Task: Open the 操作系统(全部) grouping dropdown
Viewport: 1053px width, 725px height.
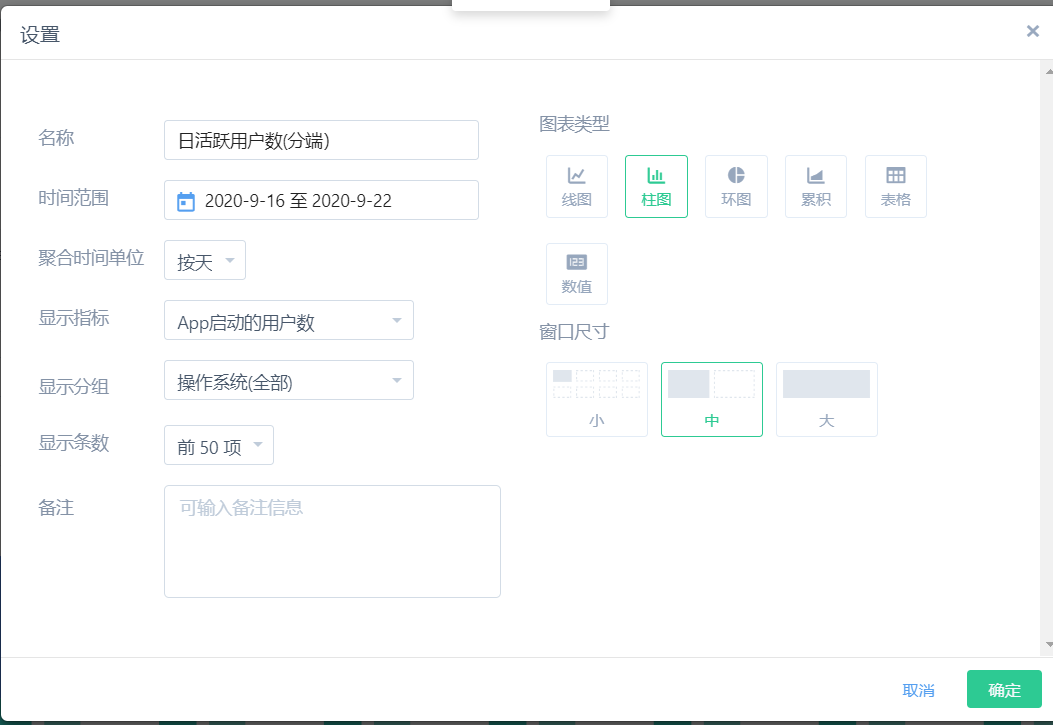Action: [x=289, y=380]
